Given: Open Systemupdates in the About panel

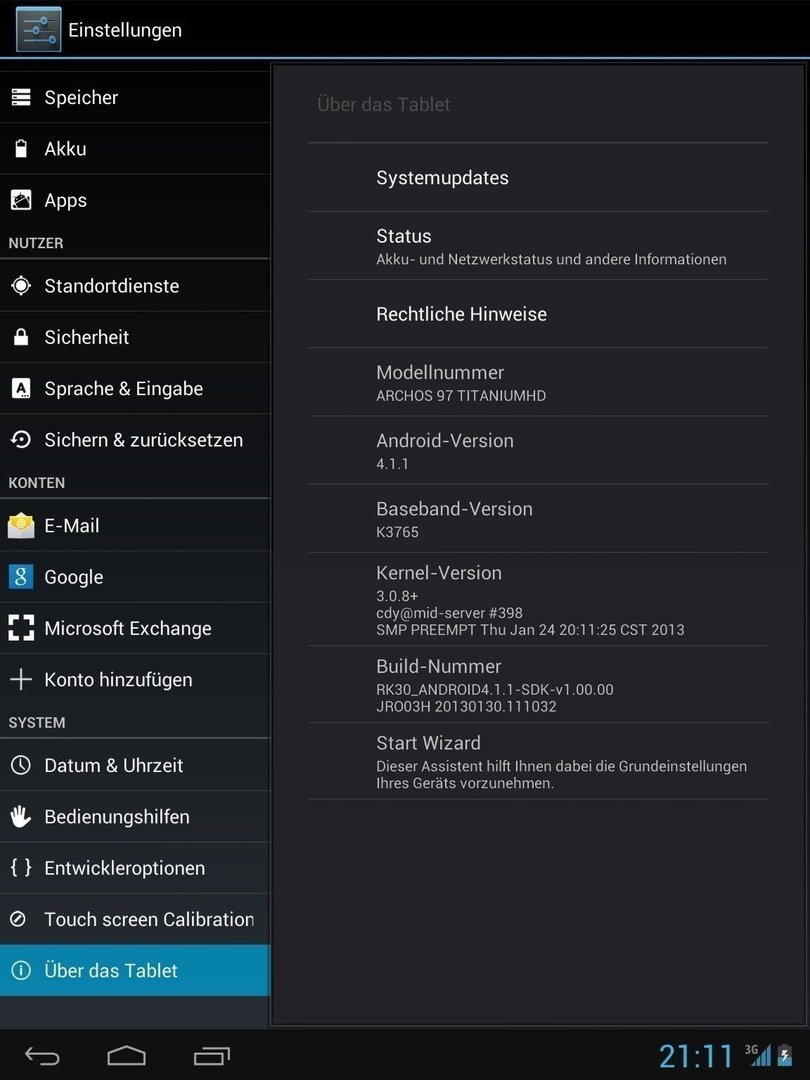Looking at the screenshot, I should coord(538,178).
